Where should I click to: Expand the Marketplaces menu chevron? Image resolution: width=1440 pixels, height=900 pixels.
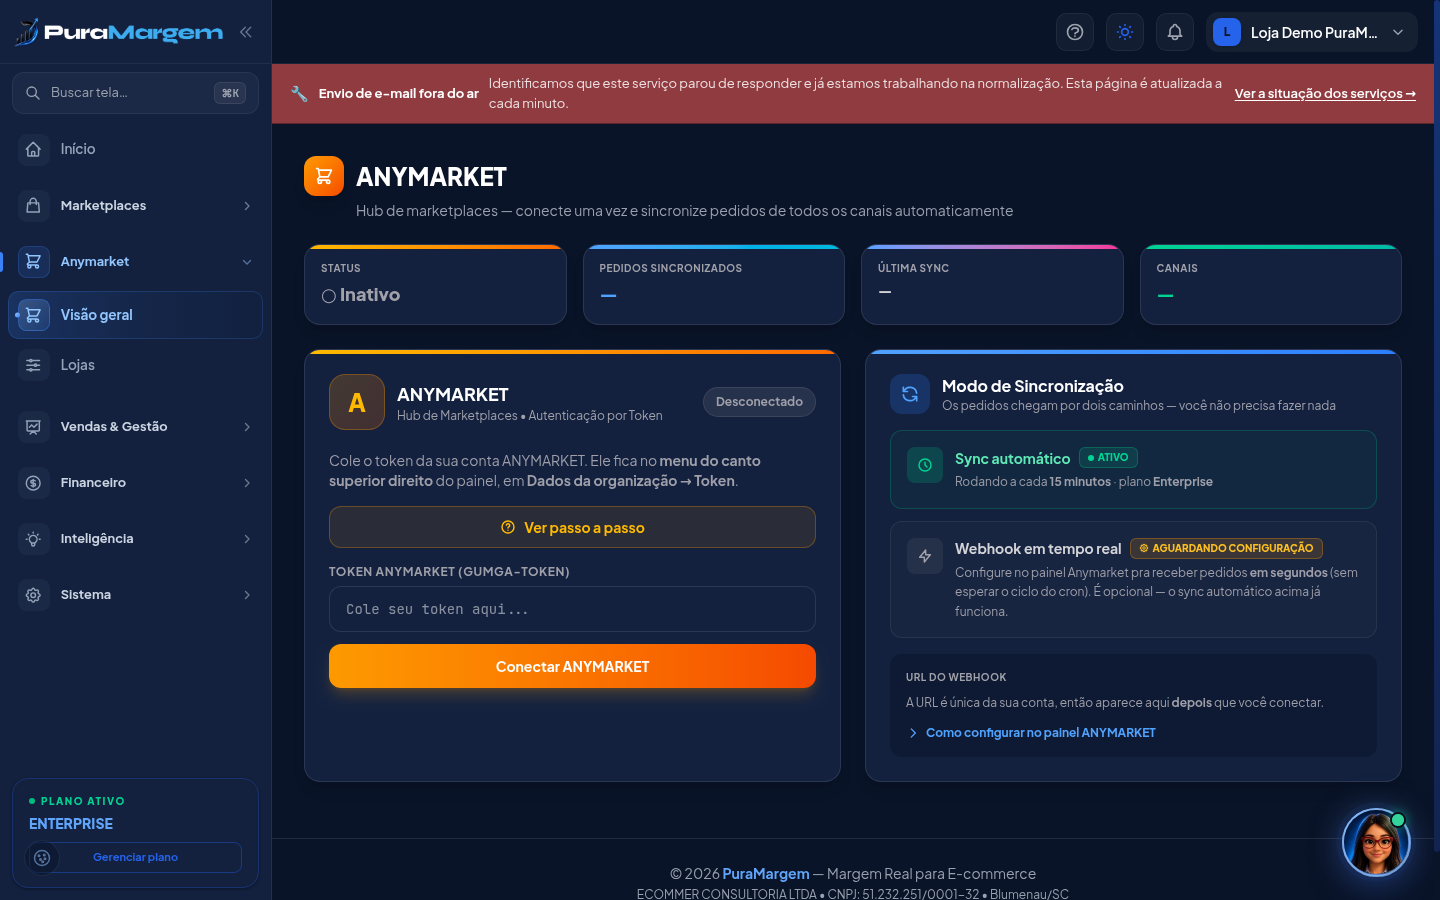click(x=247, y=206)
